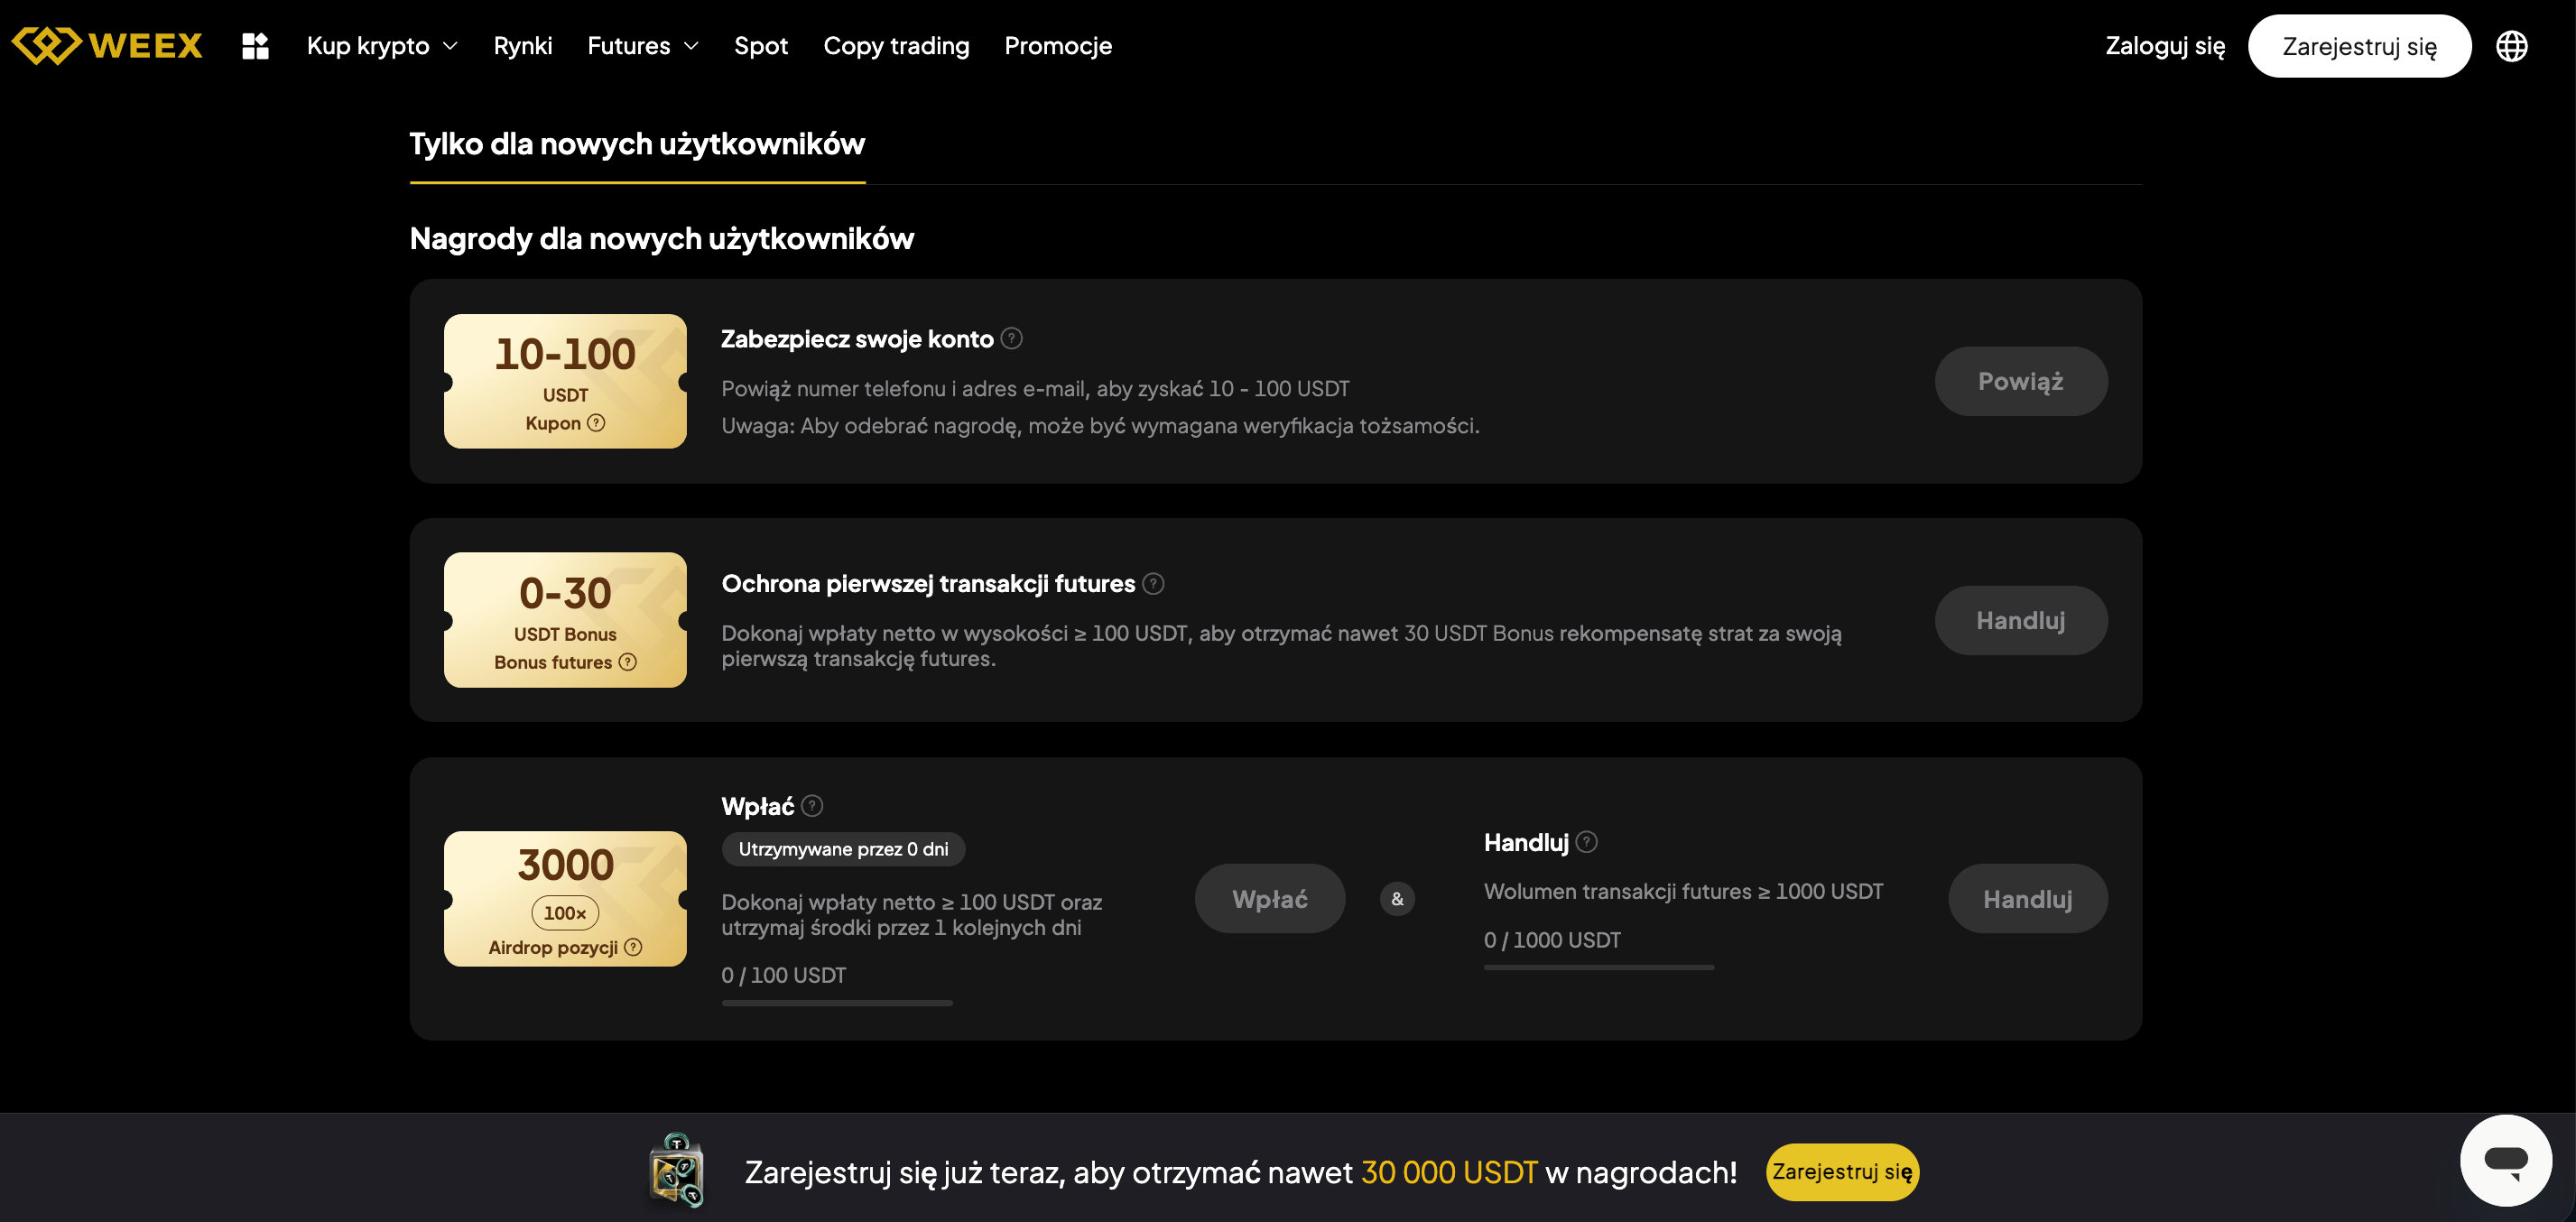Click the 0 / 100 USDT deposit progress bar

click(x=837, y=1002)
